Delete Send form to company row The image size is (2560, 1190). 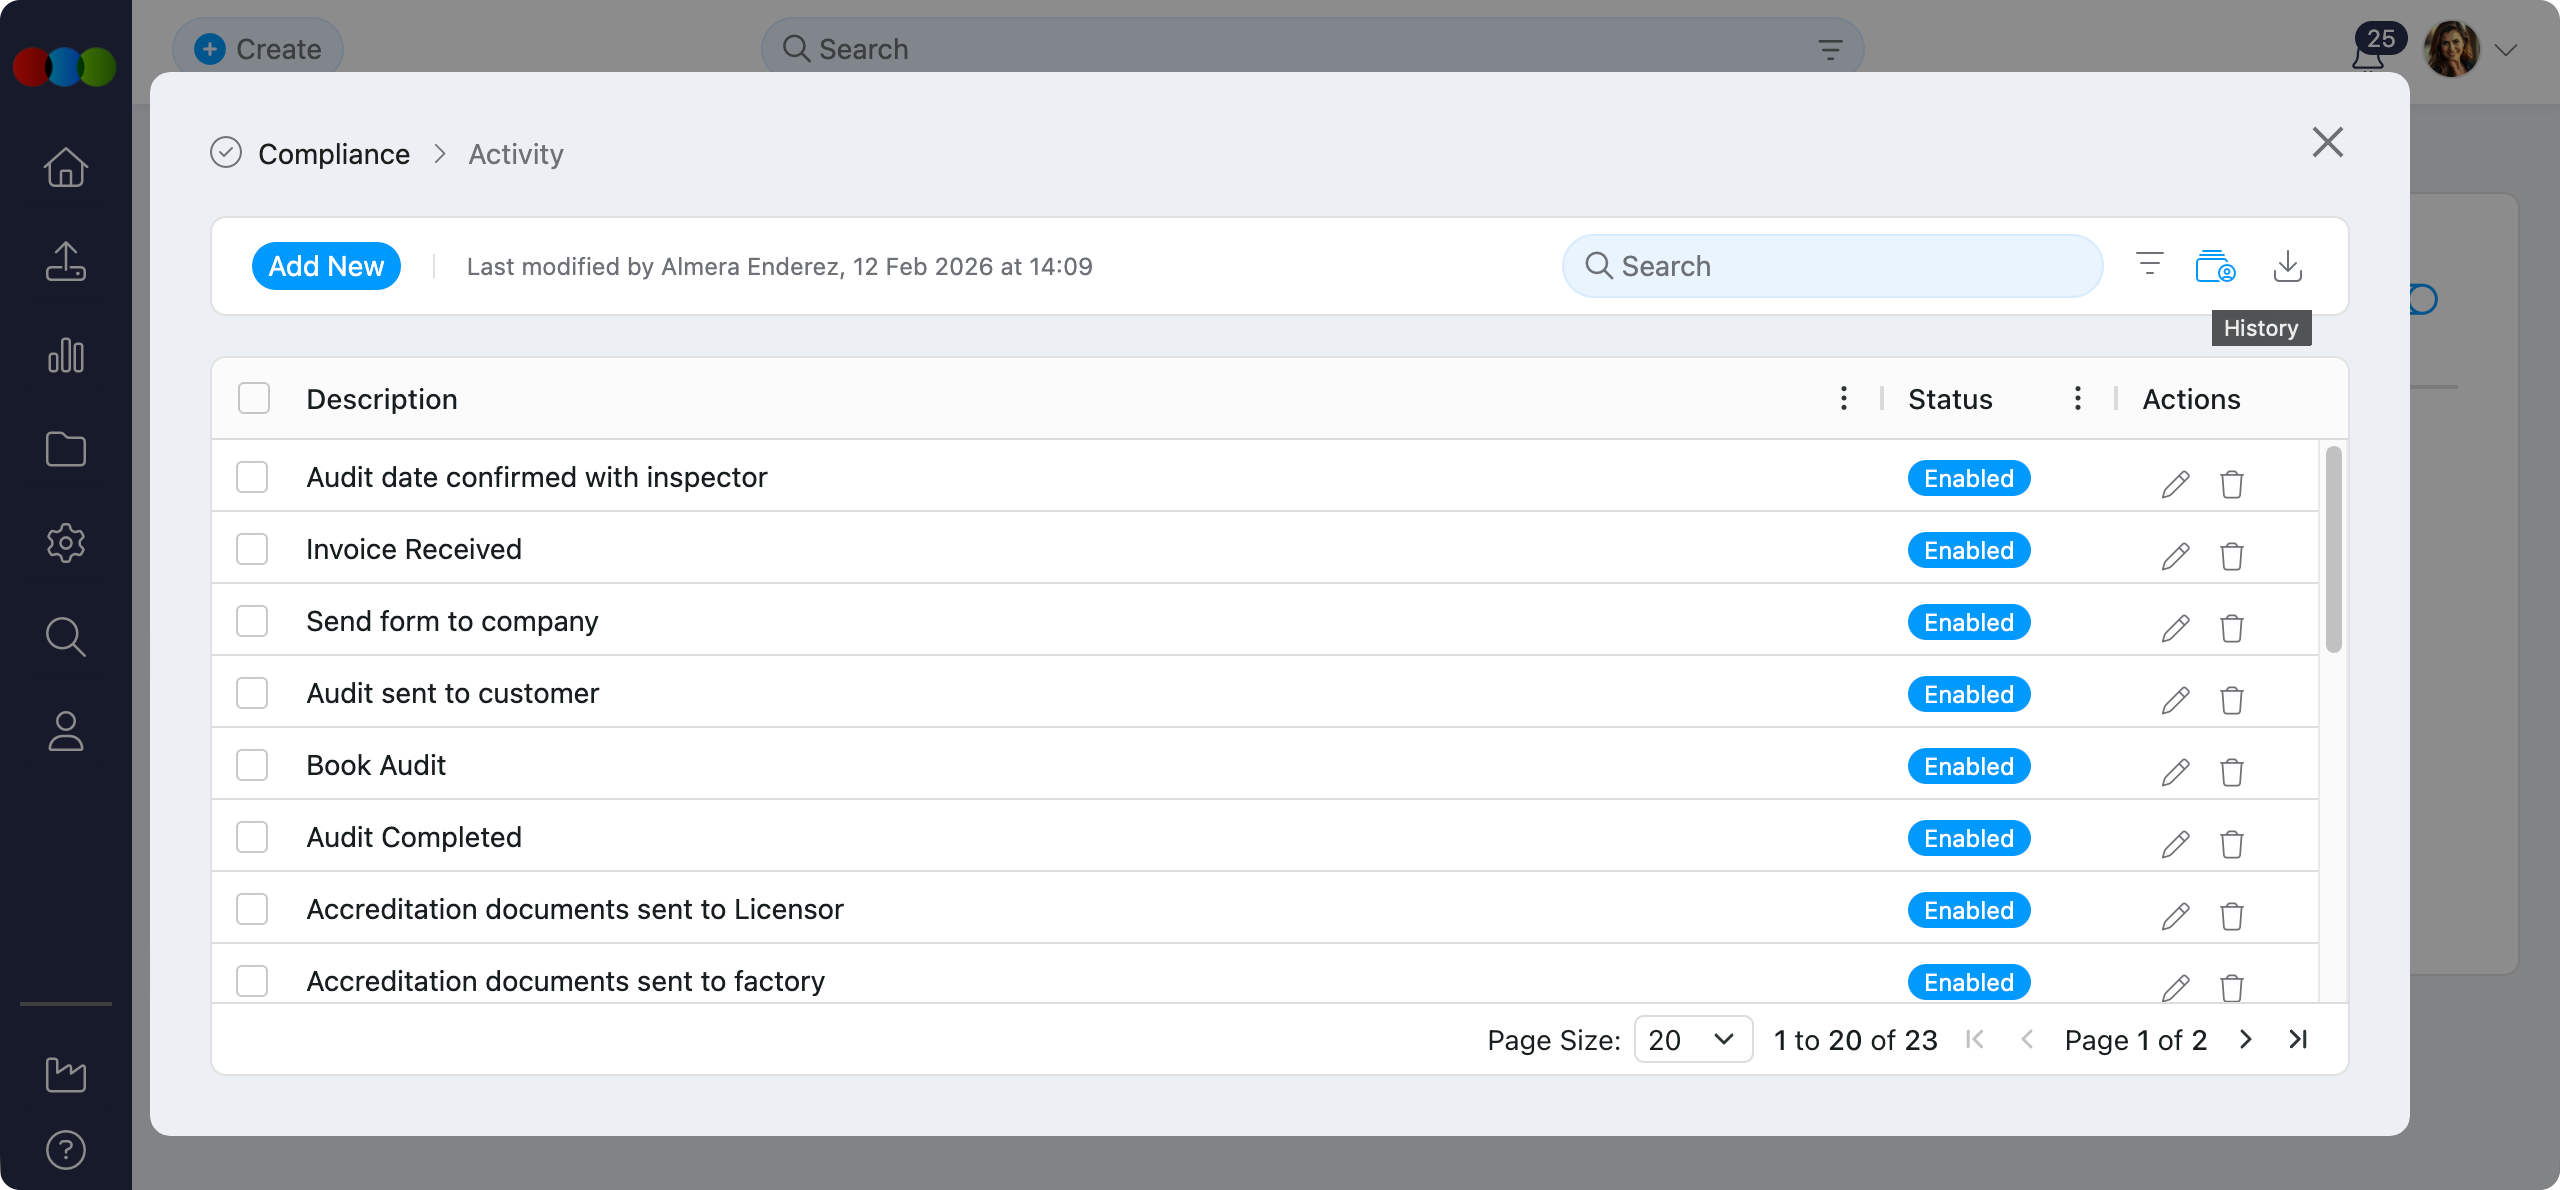click(2231, 628)
